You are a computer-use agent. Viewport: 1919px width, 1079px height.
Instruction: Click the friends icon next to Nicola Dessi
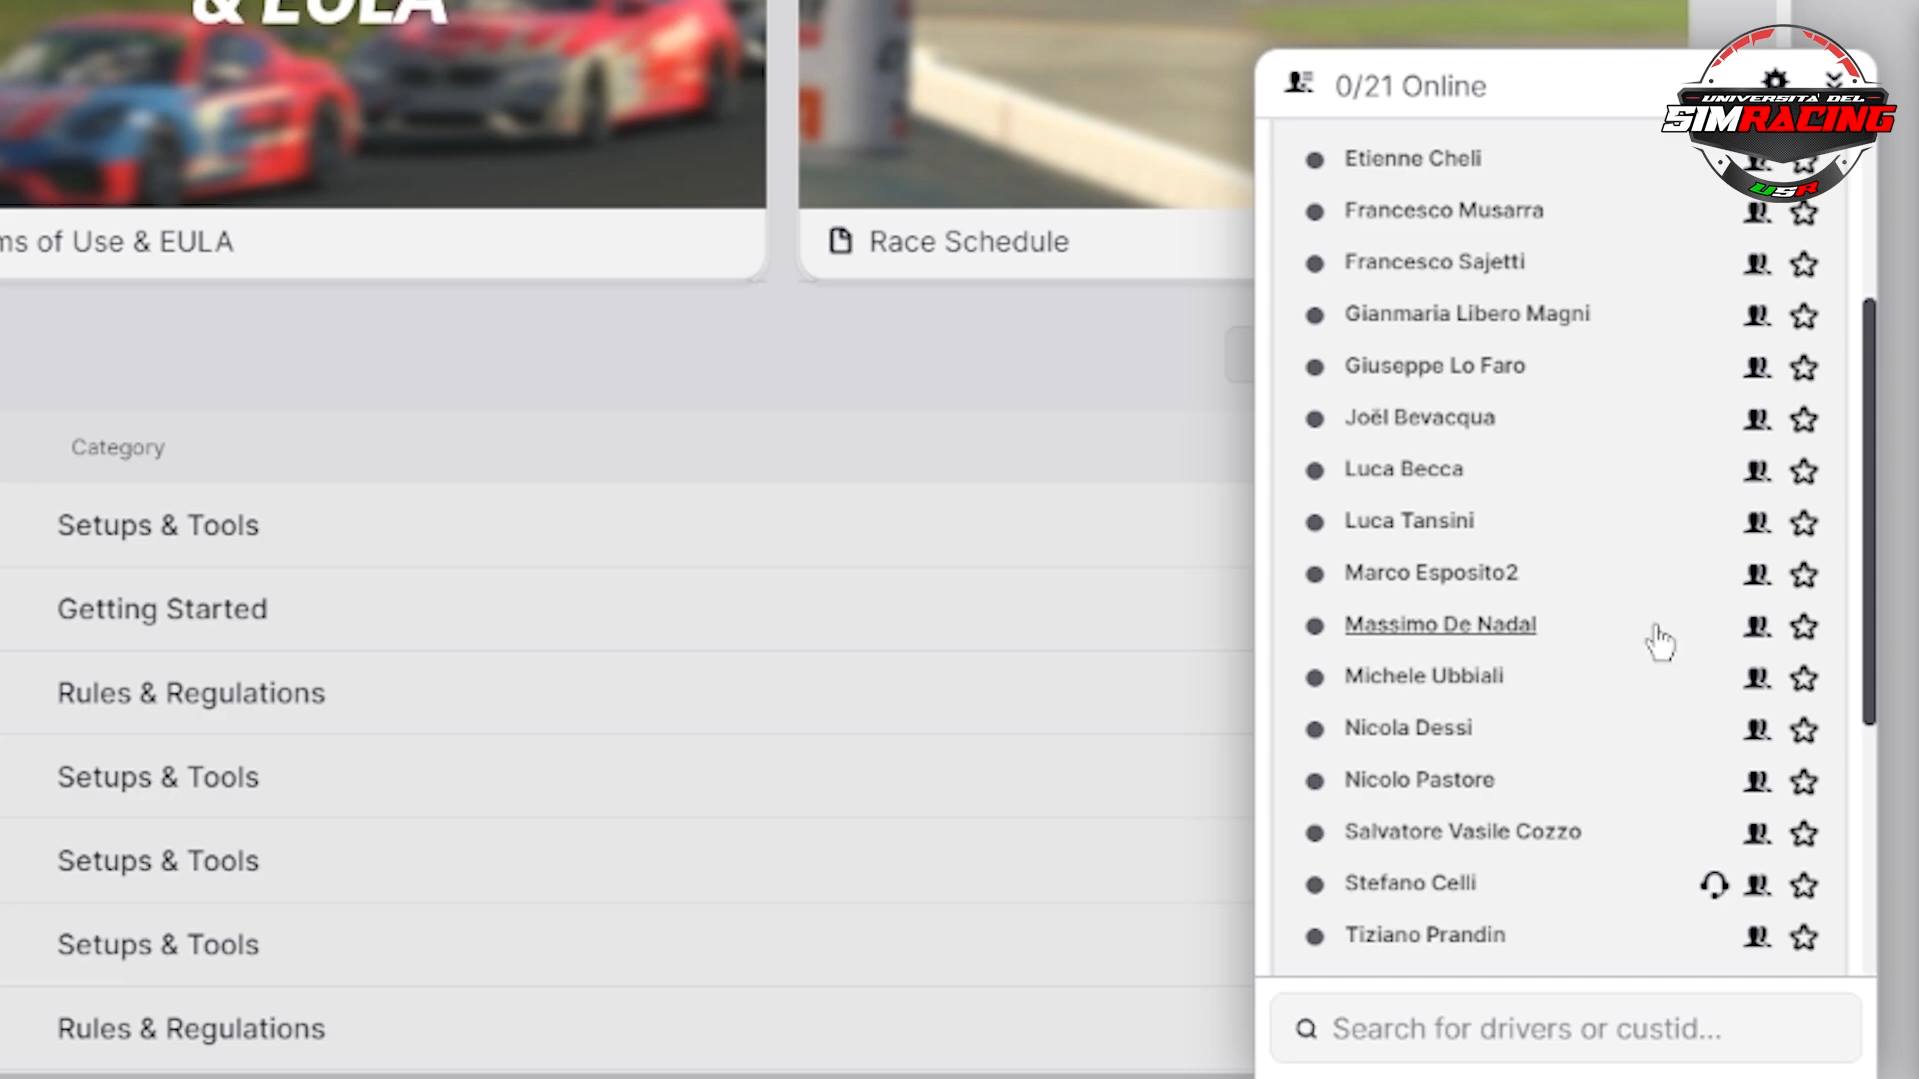[1757, 730]
